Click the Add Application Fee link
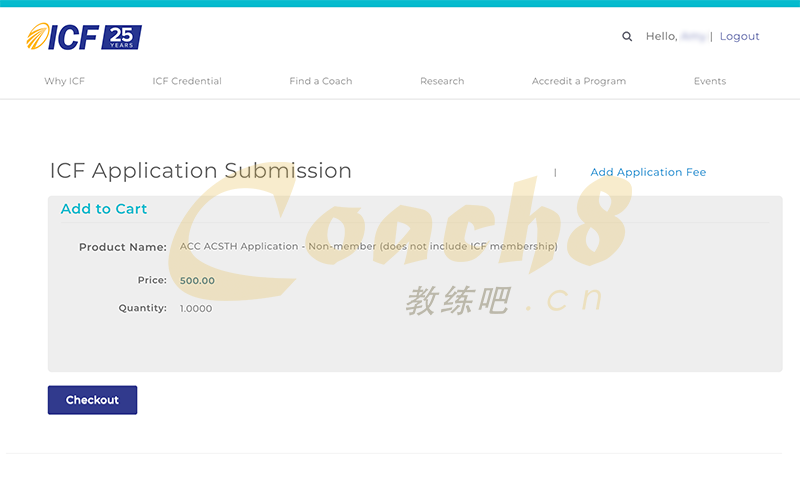The image size is (800, 477). pyautogui.click(x=648, y=172)
